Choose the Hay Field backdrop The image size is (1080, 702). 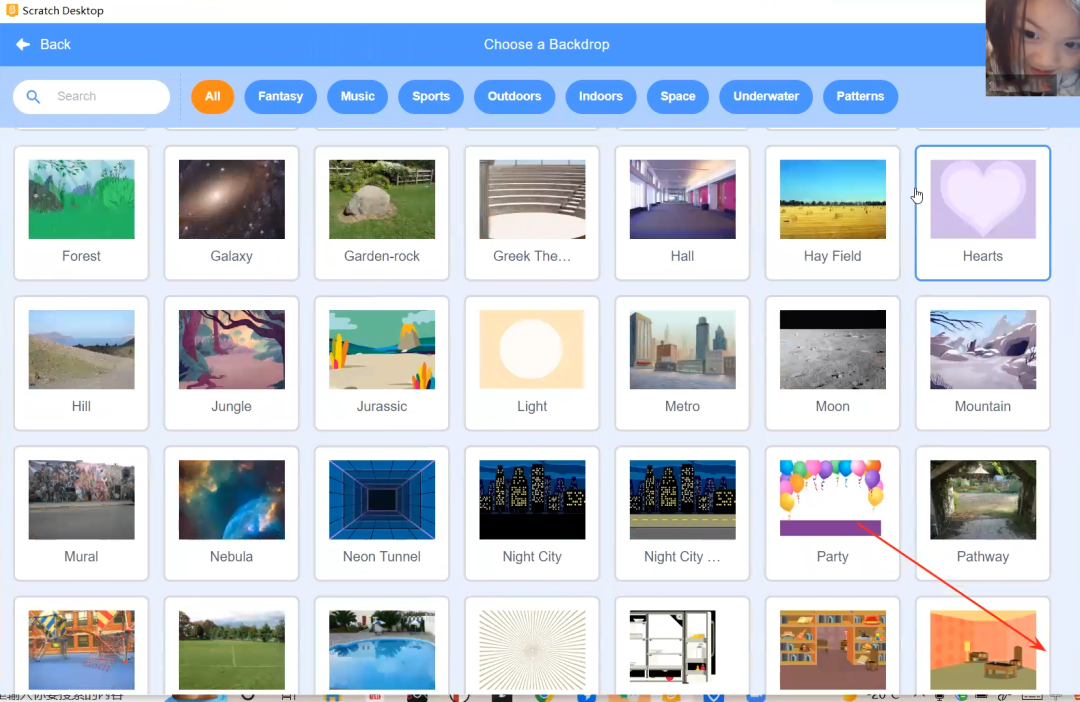[x=832, y=213]
